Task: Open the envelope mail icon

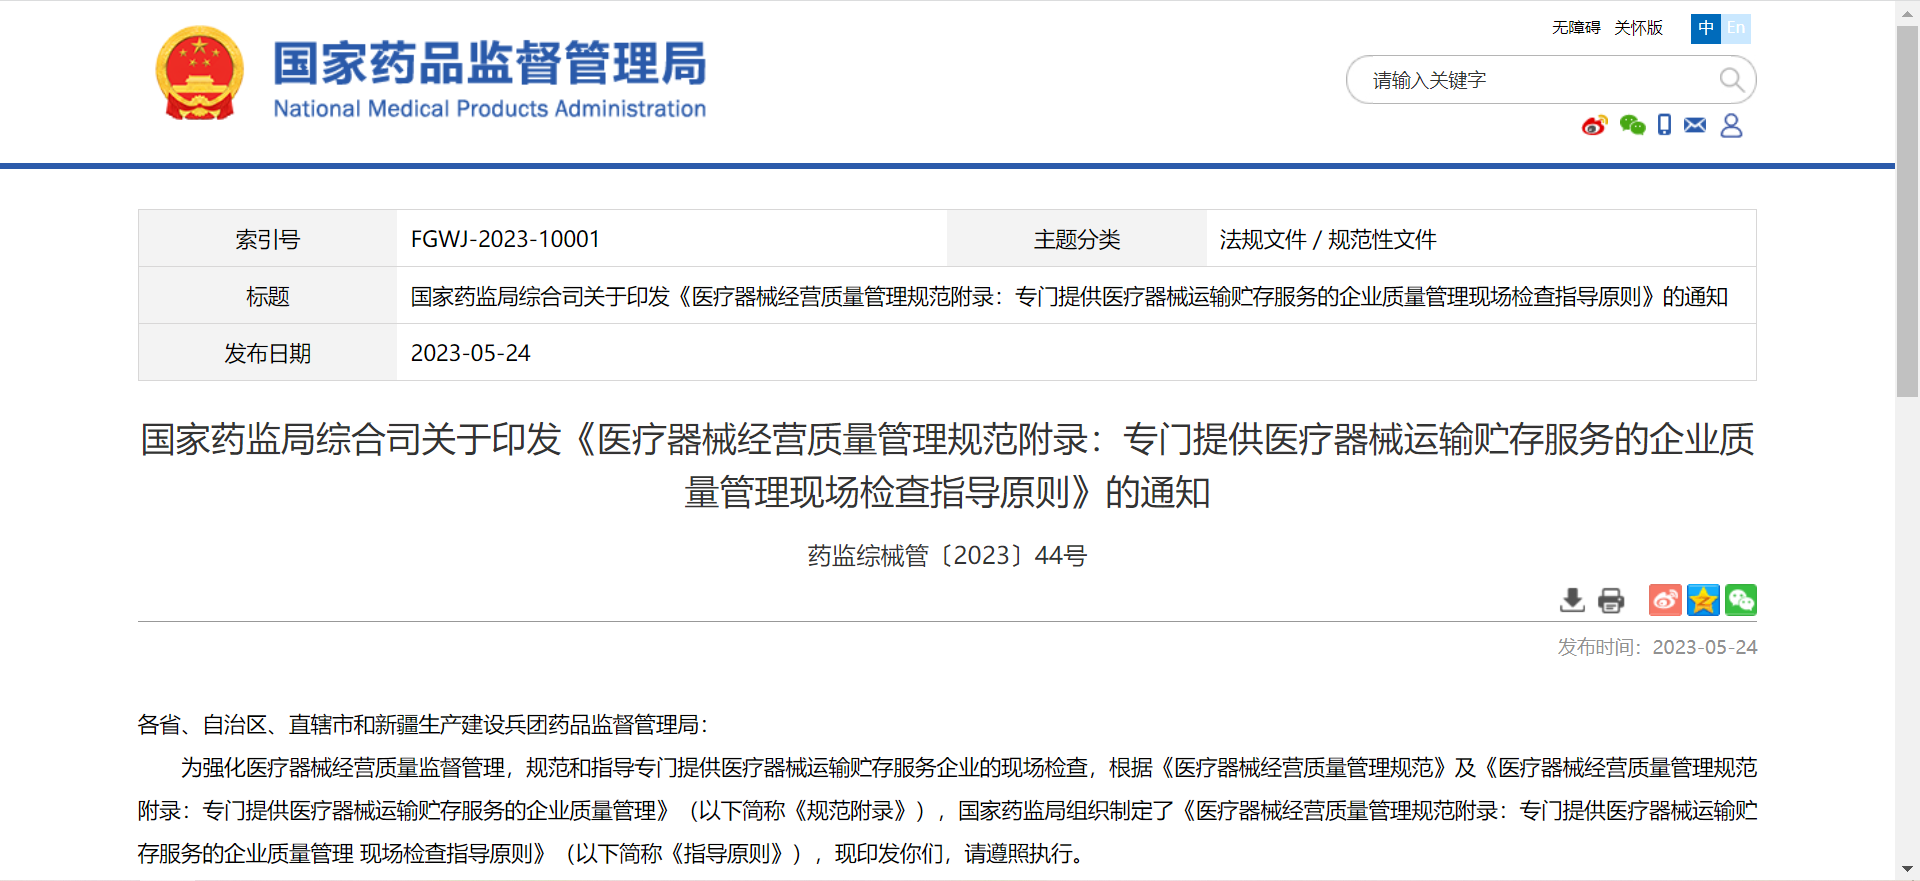Action: (x=1695, y=125)
